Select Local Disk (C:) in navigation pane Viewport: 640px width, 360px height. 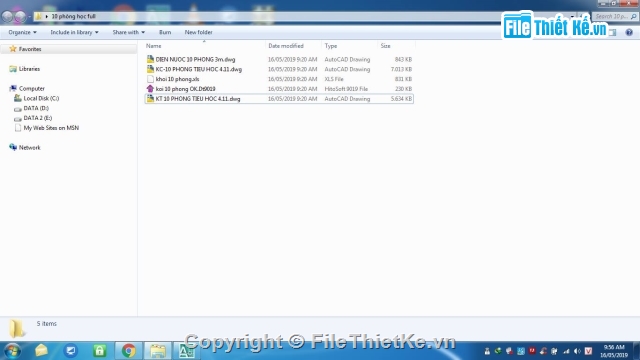tap(41, 98)
